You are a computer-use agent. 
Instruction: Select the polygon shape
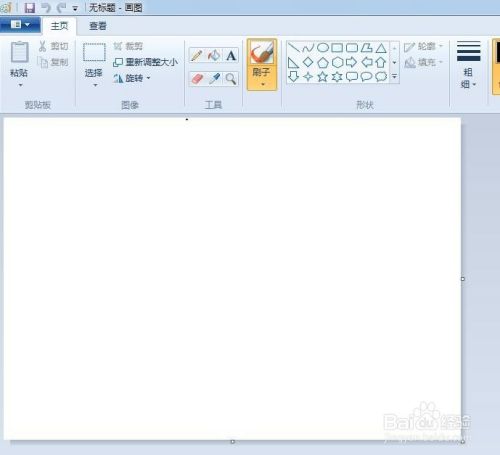point(367,48)
